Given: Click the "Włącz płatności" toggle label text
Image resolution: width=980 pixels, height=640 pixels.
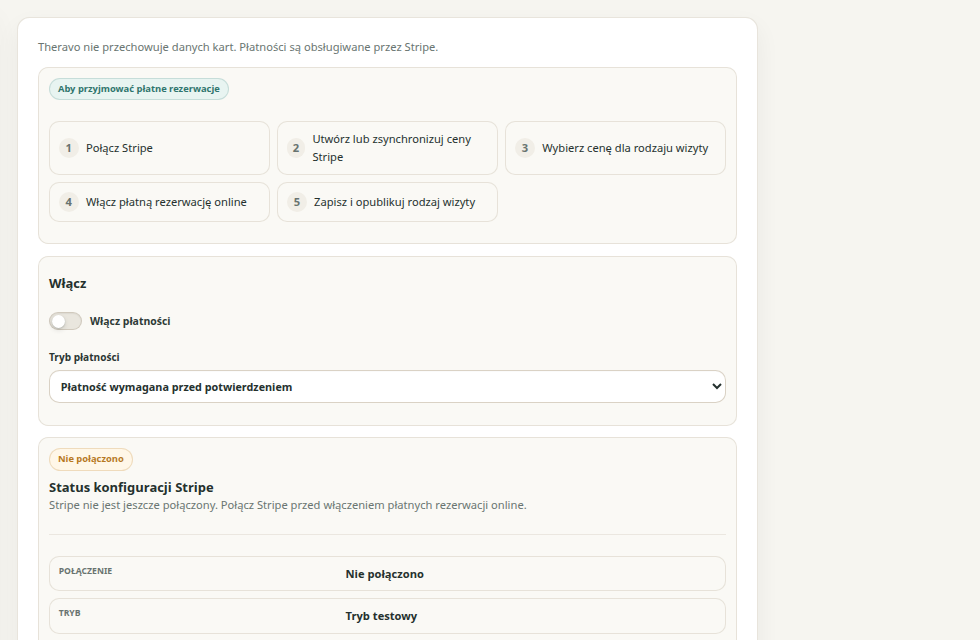Looking at the screenshot, I should click(130, 321).
